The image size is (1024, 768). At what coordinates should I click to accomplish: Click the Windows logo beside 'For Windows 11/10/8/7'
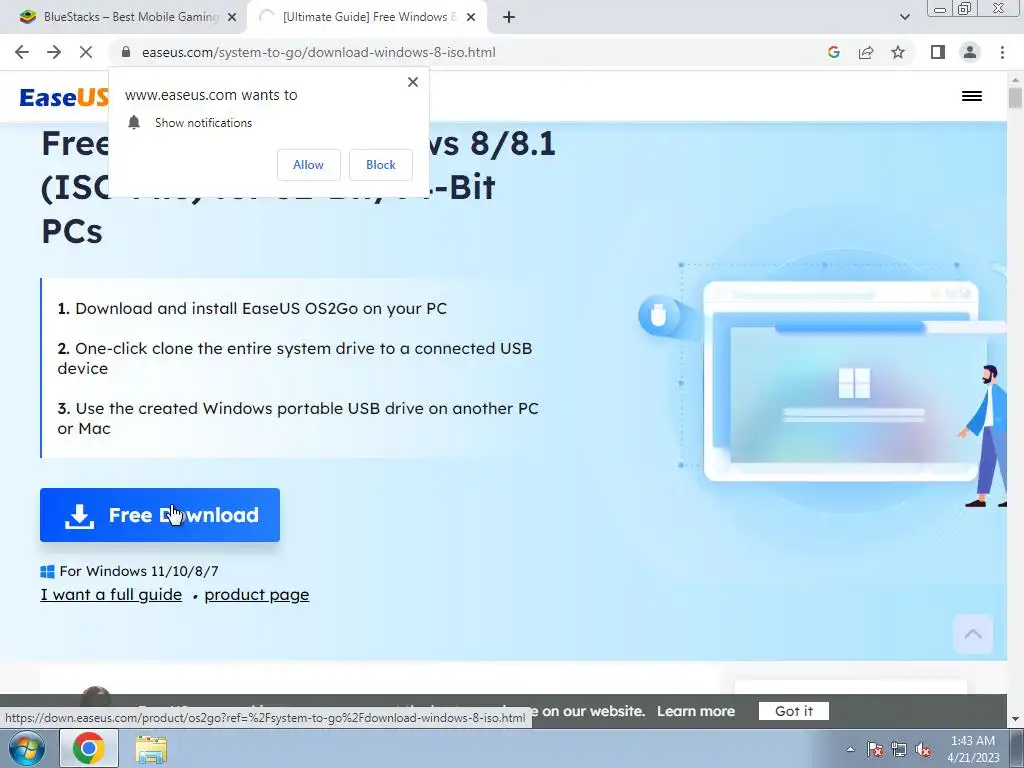coord(47,571)
